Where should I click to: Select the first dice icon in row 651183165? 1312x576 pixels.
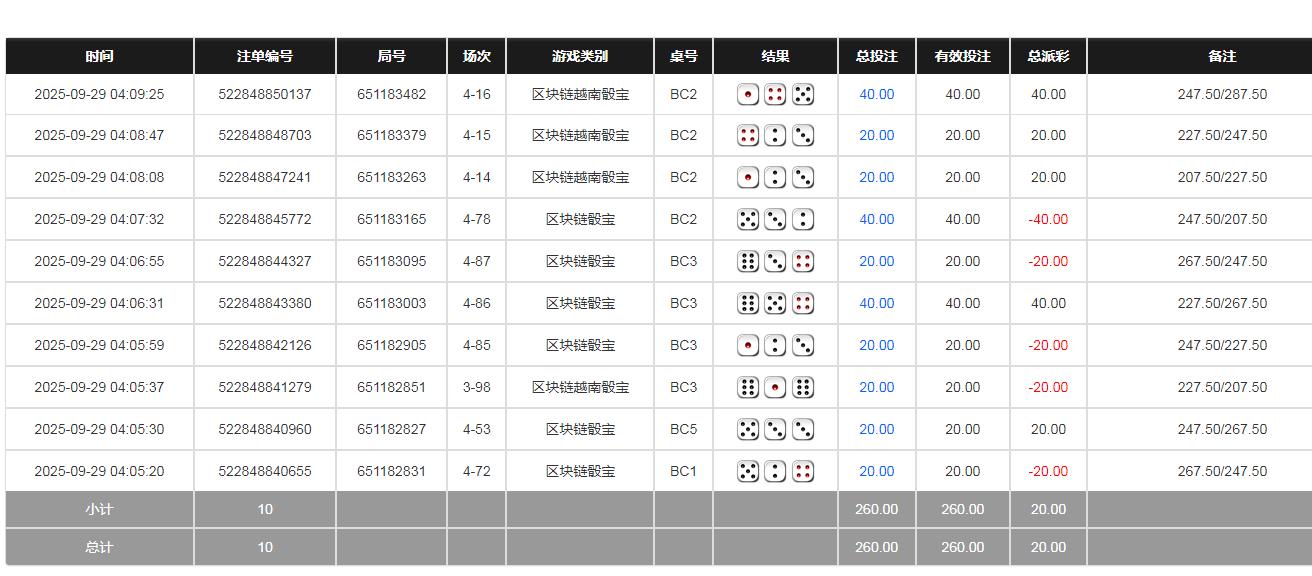click(748, 218)
